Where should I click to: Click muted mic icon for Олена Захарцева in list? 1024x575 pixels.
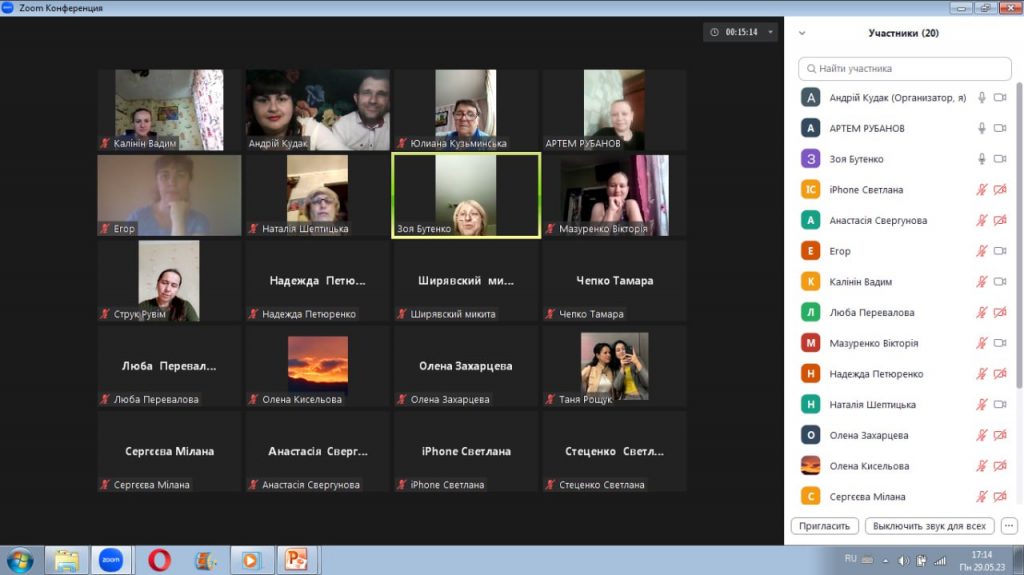point(982,435)
